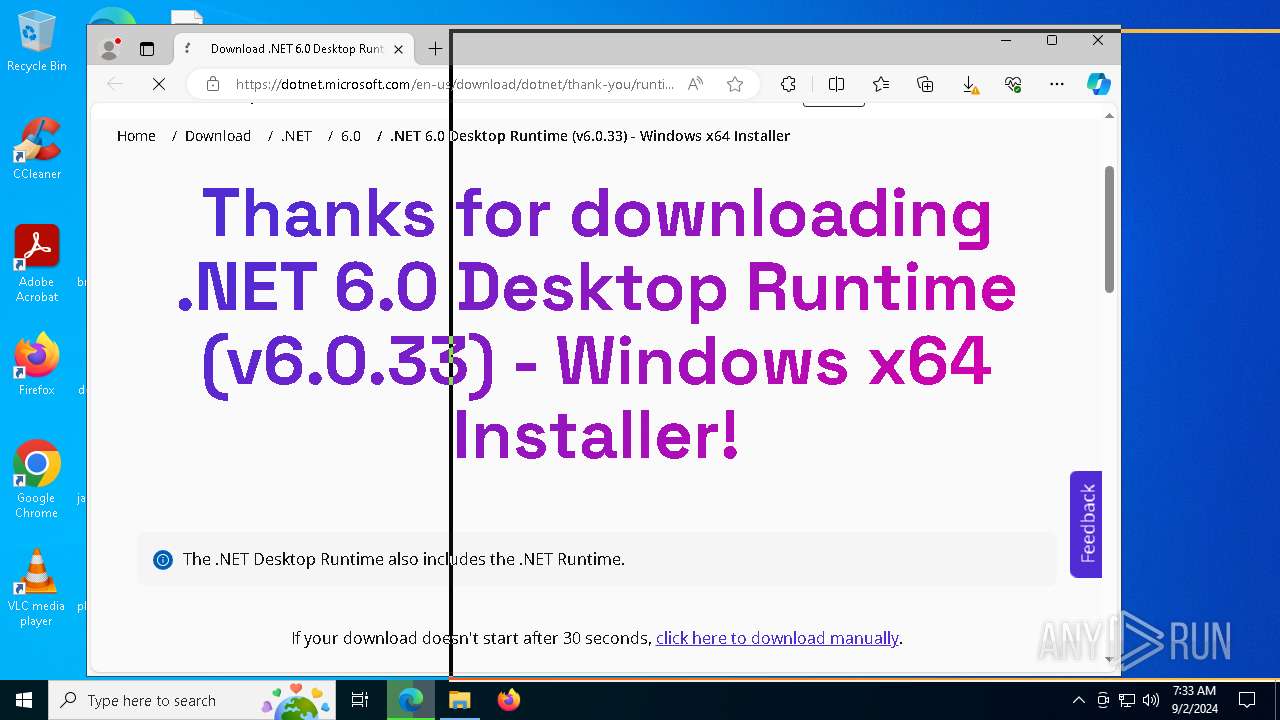Open the Copilot sidebar icon
Image resolution: width=1280 pixels, height=720 pixels.
coord(1099,84)
